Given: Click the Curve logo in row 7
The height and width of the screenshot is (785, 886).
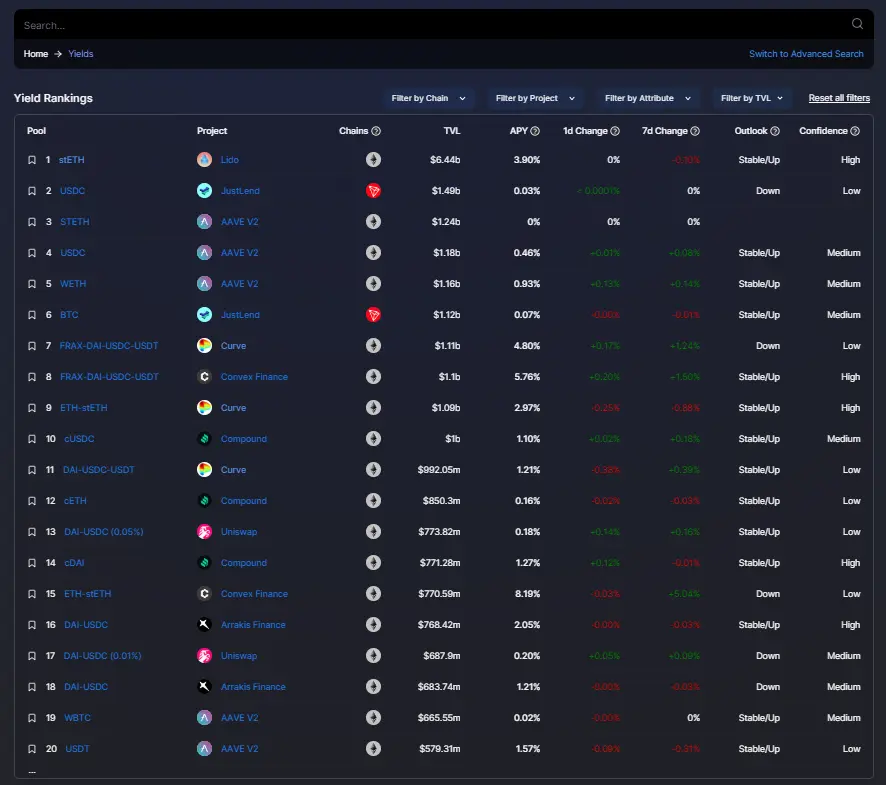Looking at the screenshot, I should 205,346.
